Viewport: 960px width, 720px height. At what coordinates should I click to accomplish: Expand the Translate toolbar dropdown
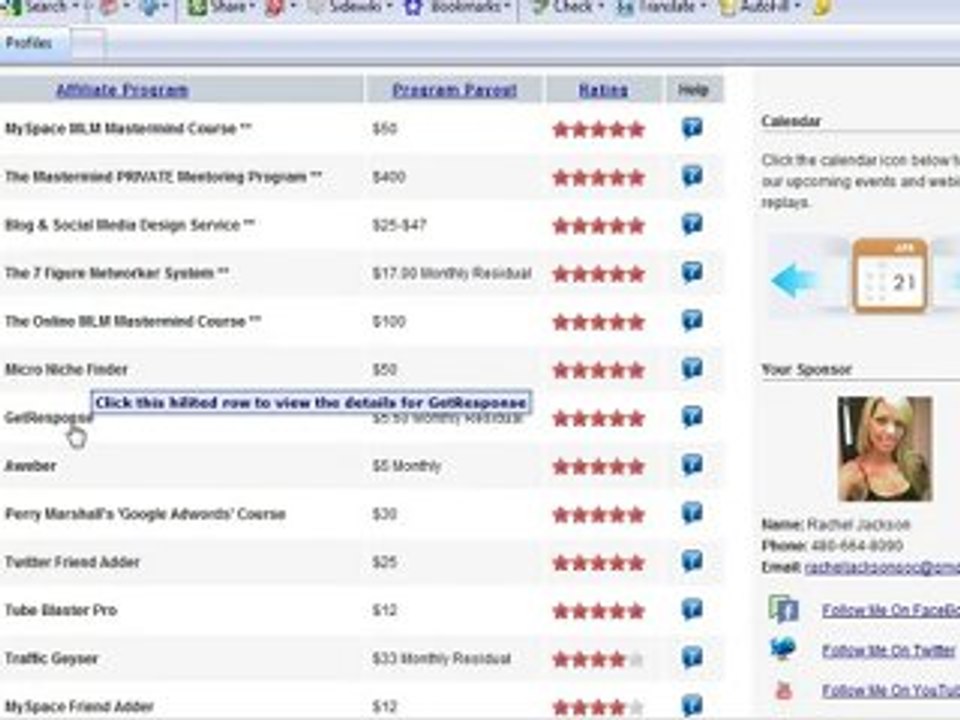[x=703, y=7]
